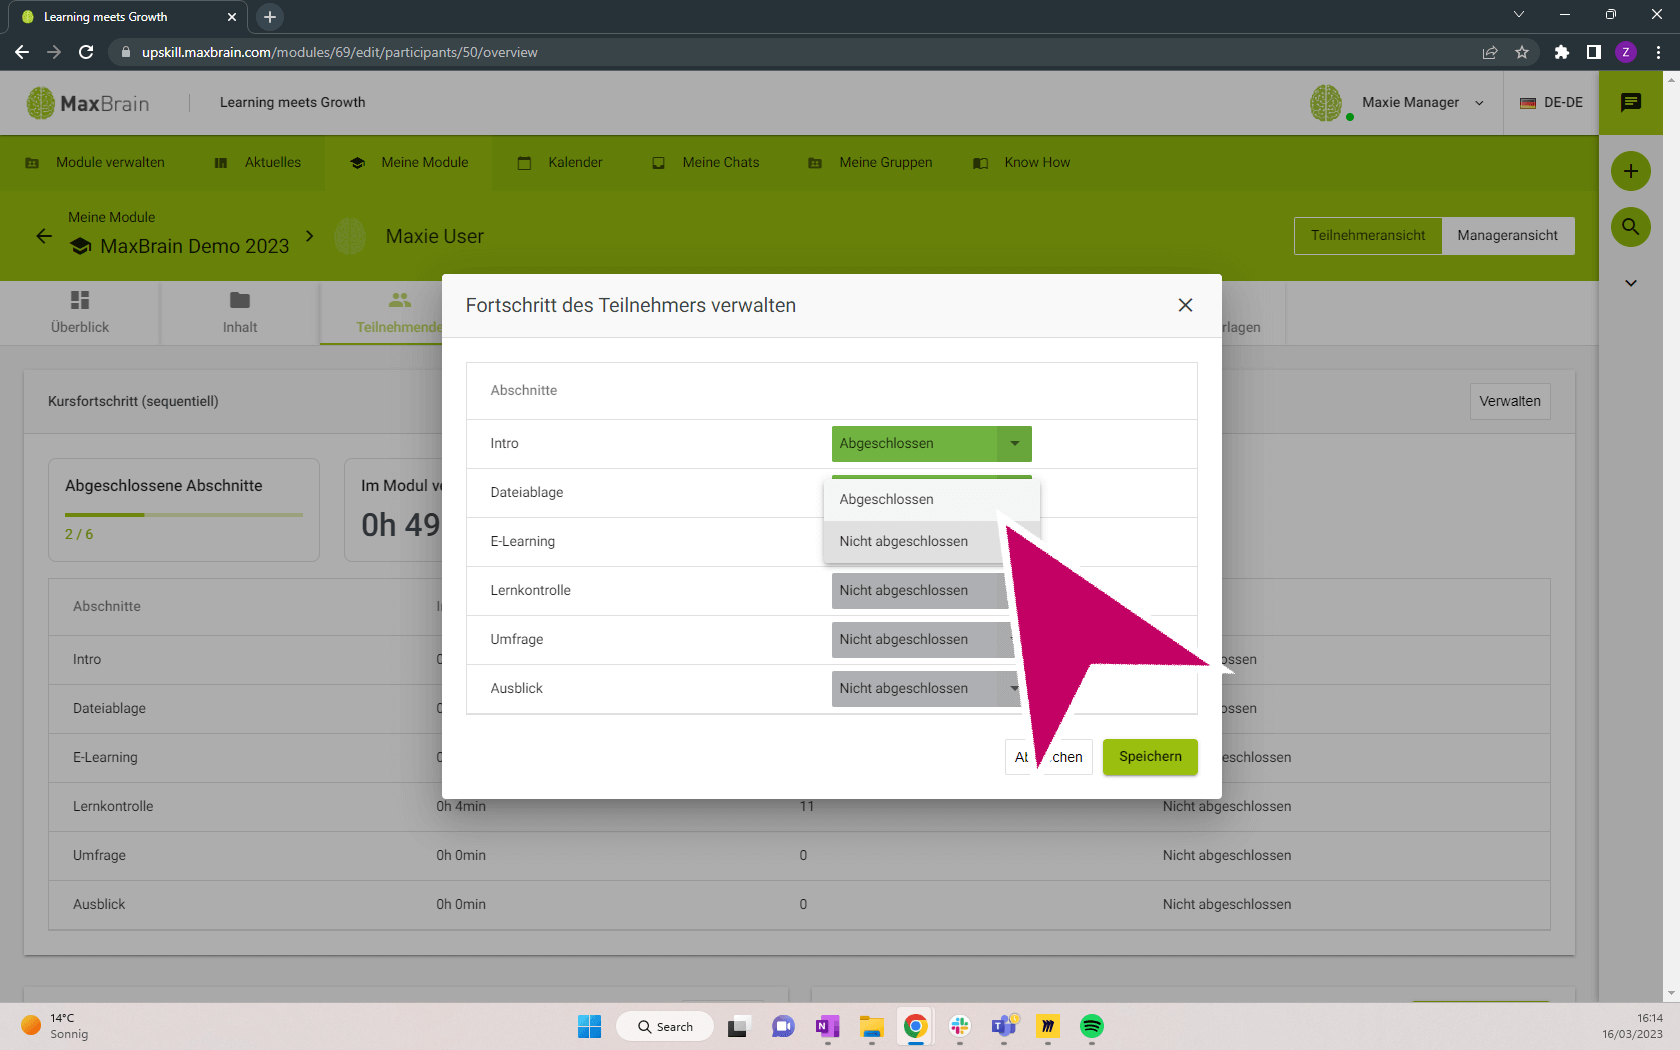Viewport: 1680px width, 1050px height.
Task: Go back using the left arrow beside Meine Module
Action: coord(44,236)
